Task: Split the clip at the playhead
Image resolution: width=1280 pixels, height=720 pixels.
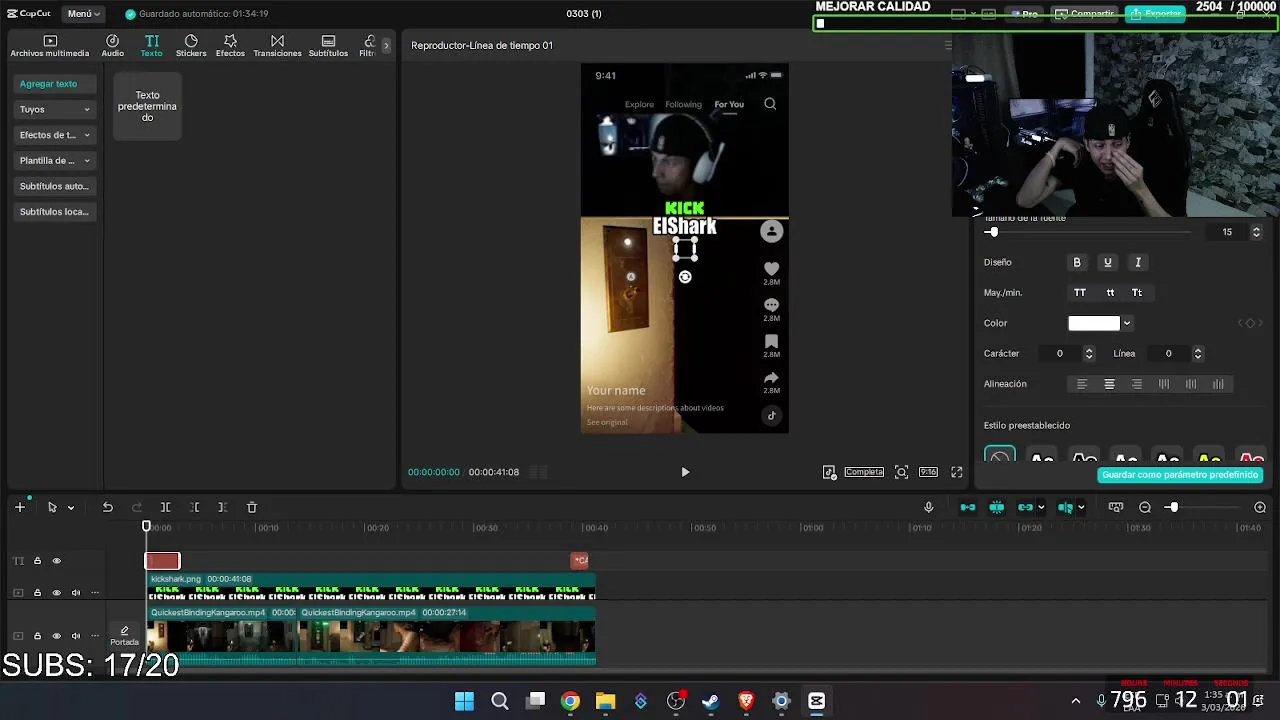Action: (x=166, y=507)
